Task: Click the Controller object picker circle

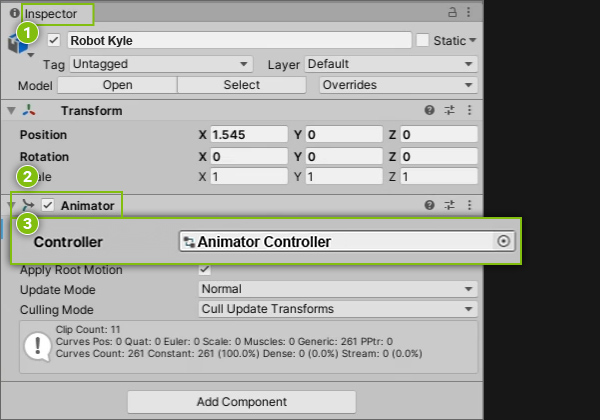Action: coord(503,241)
